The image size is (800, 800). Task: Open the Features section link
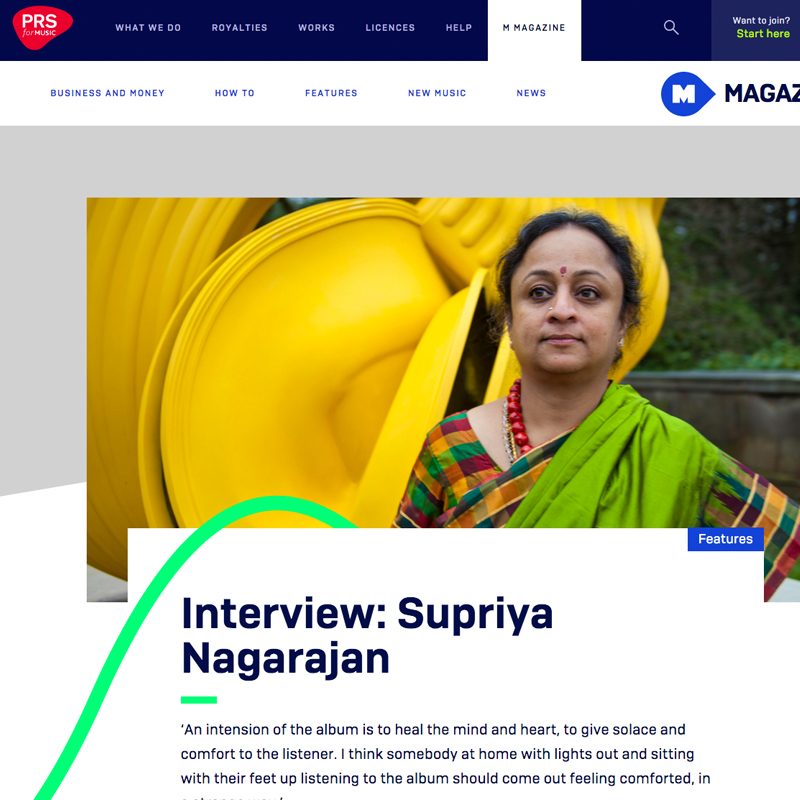[331, 93]
